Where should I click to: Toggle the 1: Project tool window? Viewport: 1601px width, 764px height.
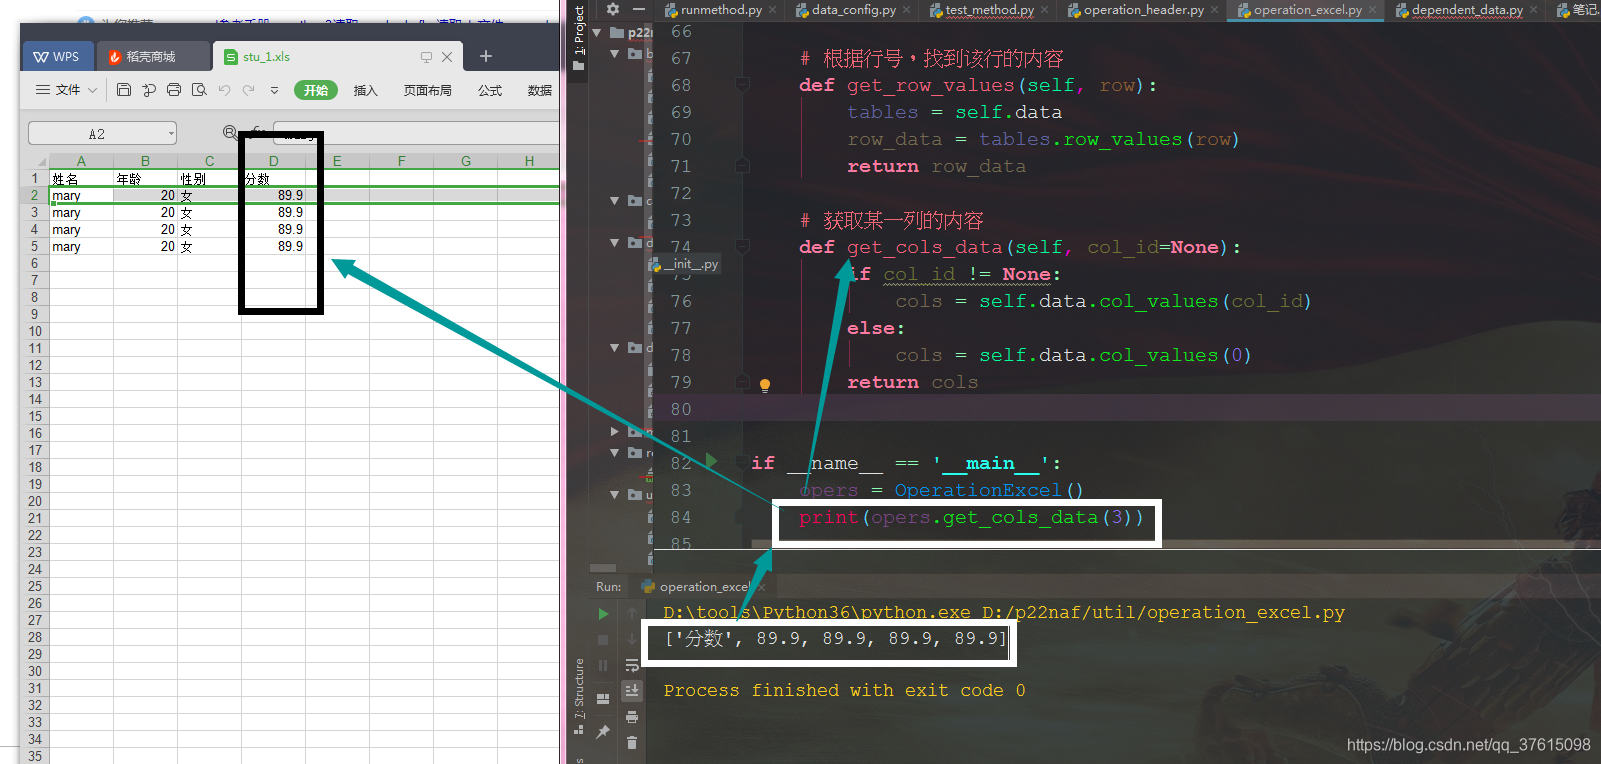[x=579, y=38]
